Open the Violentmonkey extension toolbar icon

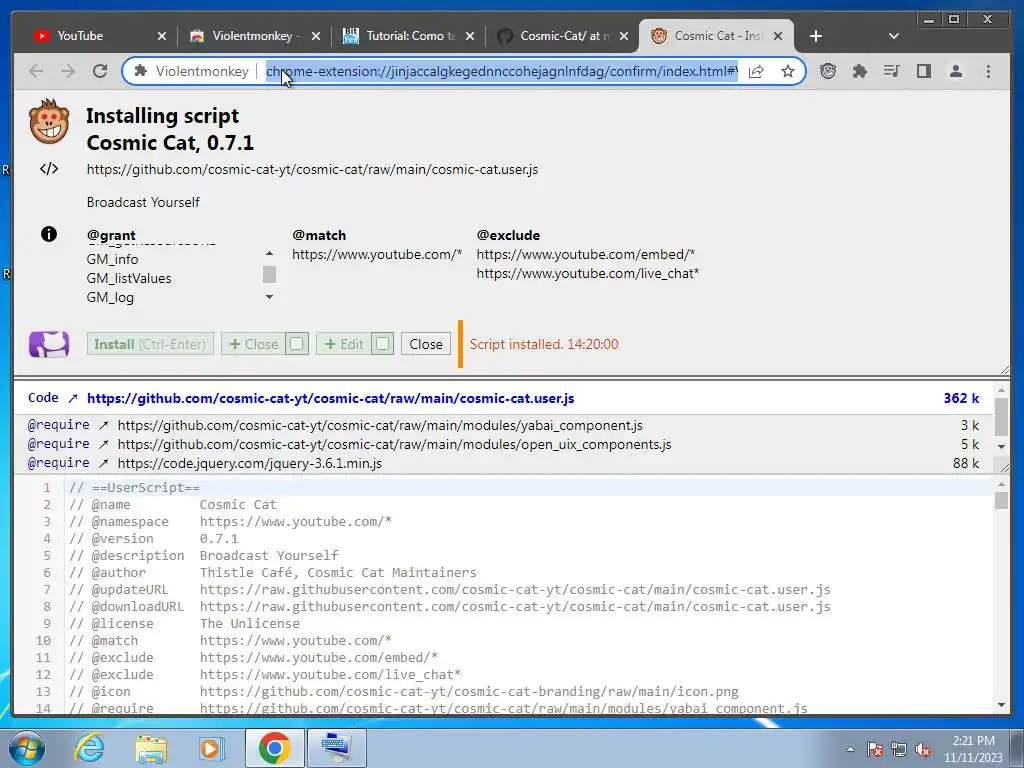coord(827,71)
